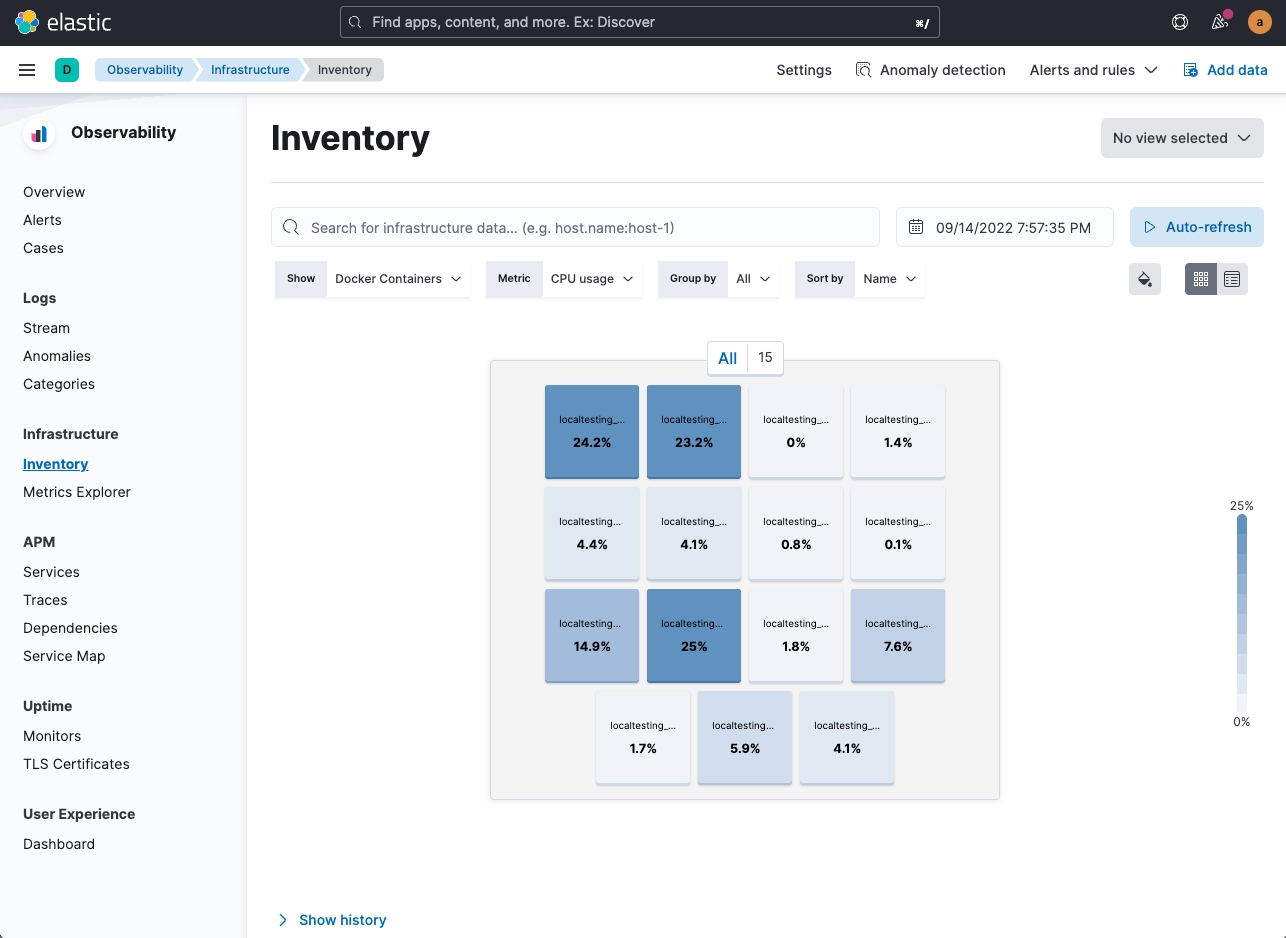This screenshot has width=1286, height=938.
Task: Open User Experience Dashboard
Action: point(59,844)
